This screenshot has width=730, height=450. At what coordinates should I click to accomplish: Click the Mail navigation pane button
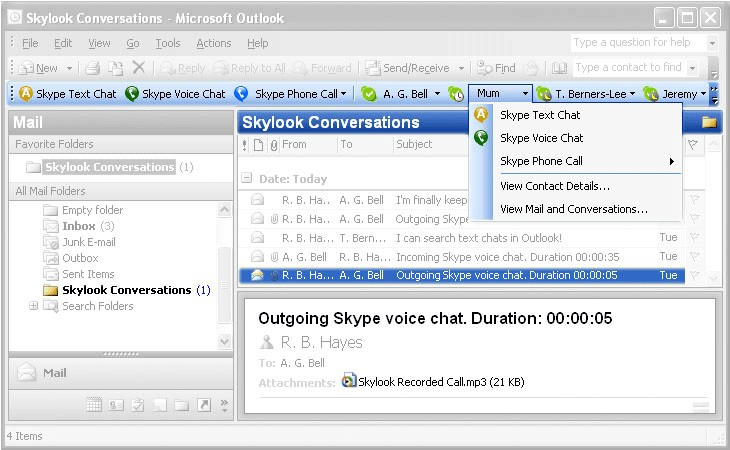121,373
